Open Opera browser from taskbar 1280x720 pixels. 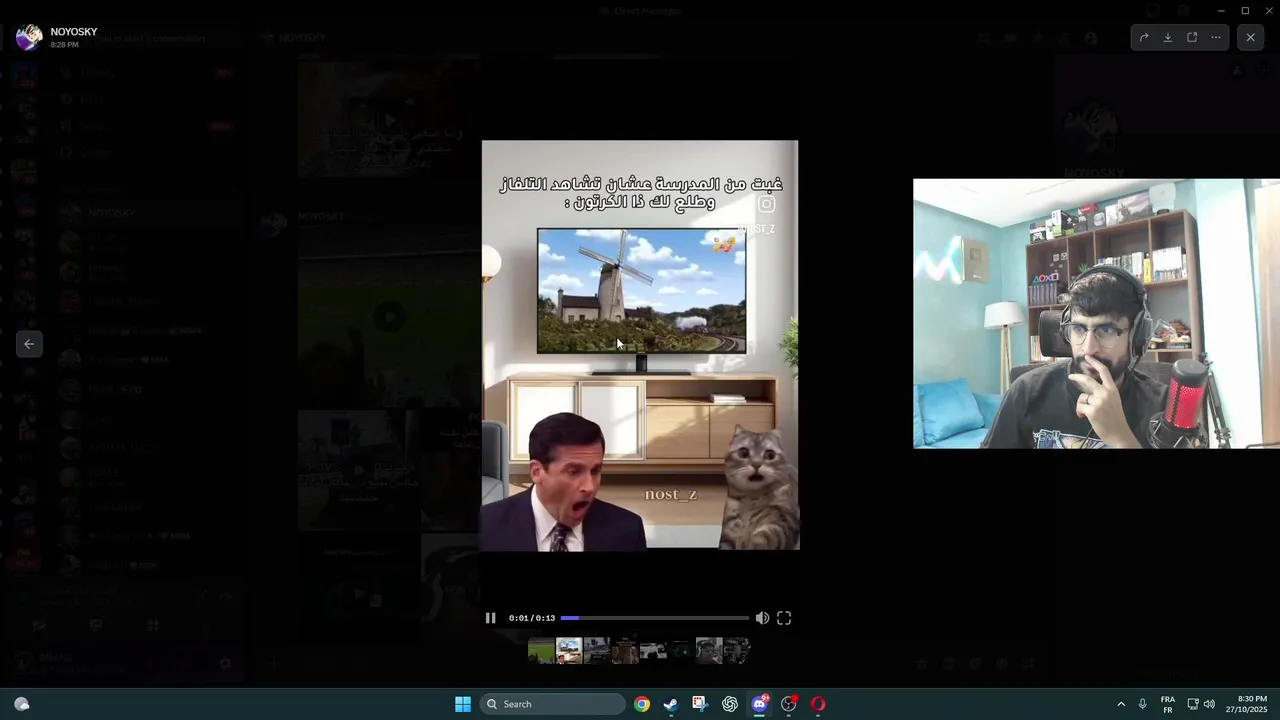click(818, 704)
